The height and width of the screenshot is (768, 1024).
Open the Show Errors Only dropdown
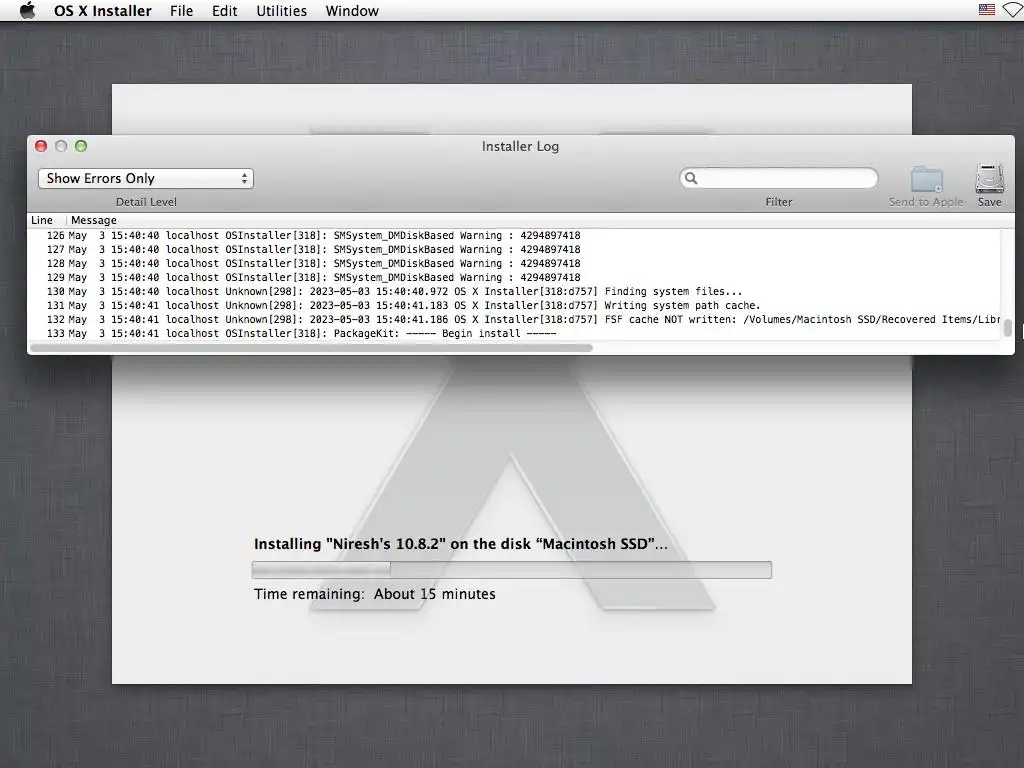146,178
